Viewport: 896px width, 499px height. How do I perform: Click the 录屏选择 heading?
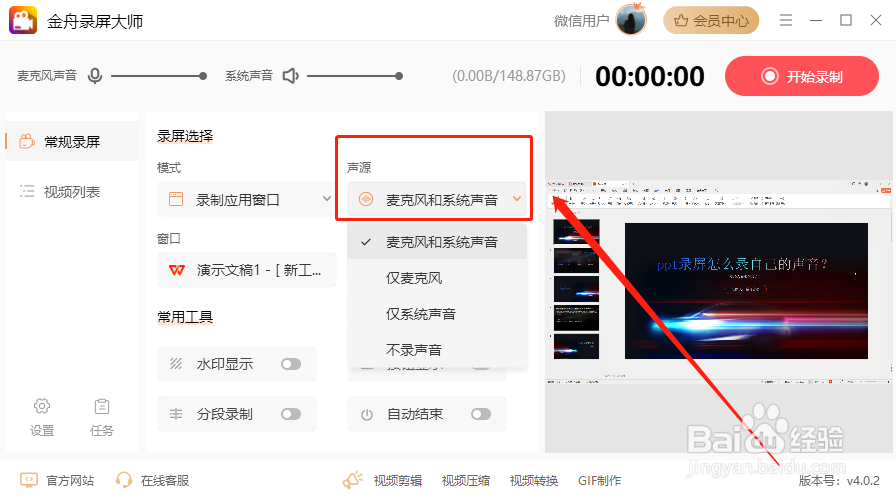coord(185,136)
